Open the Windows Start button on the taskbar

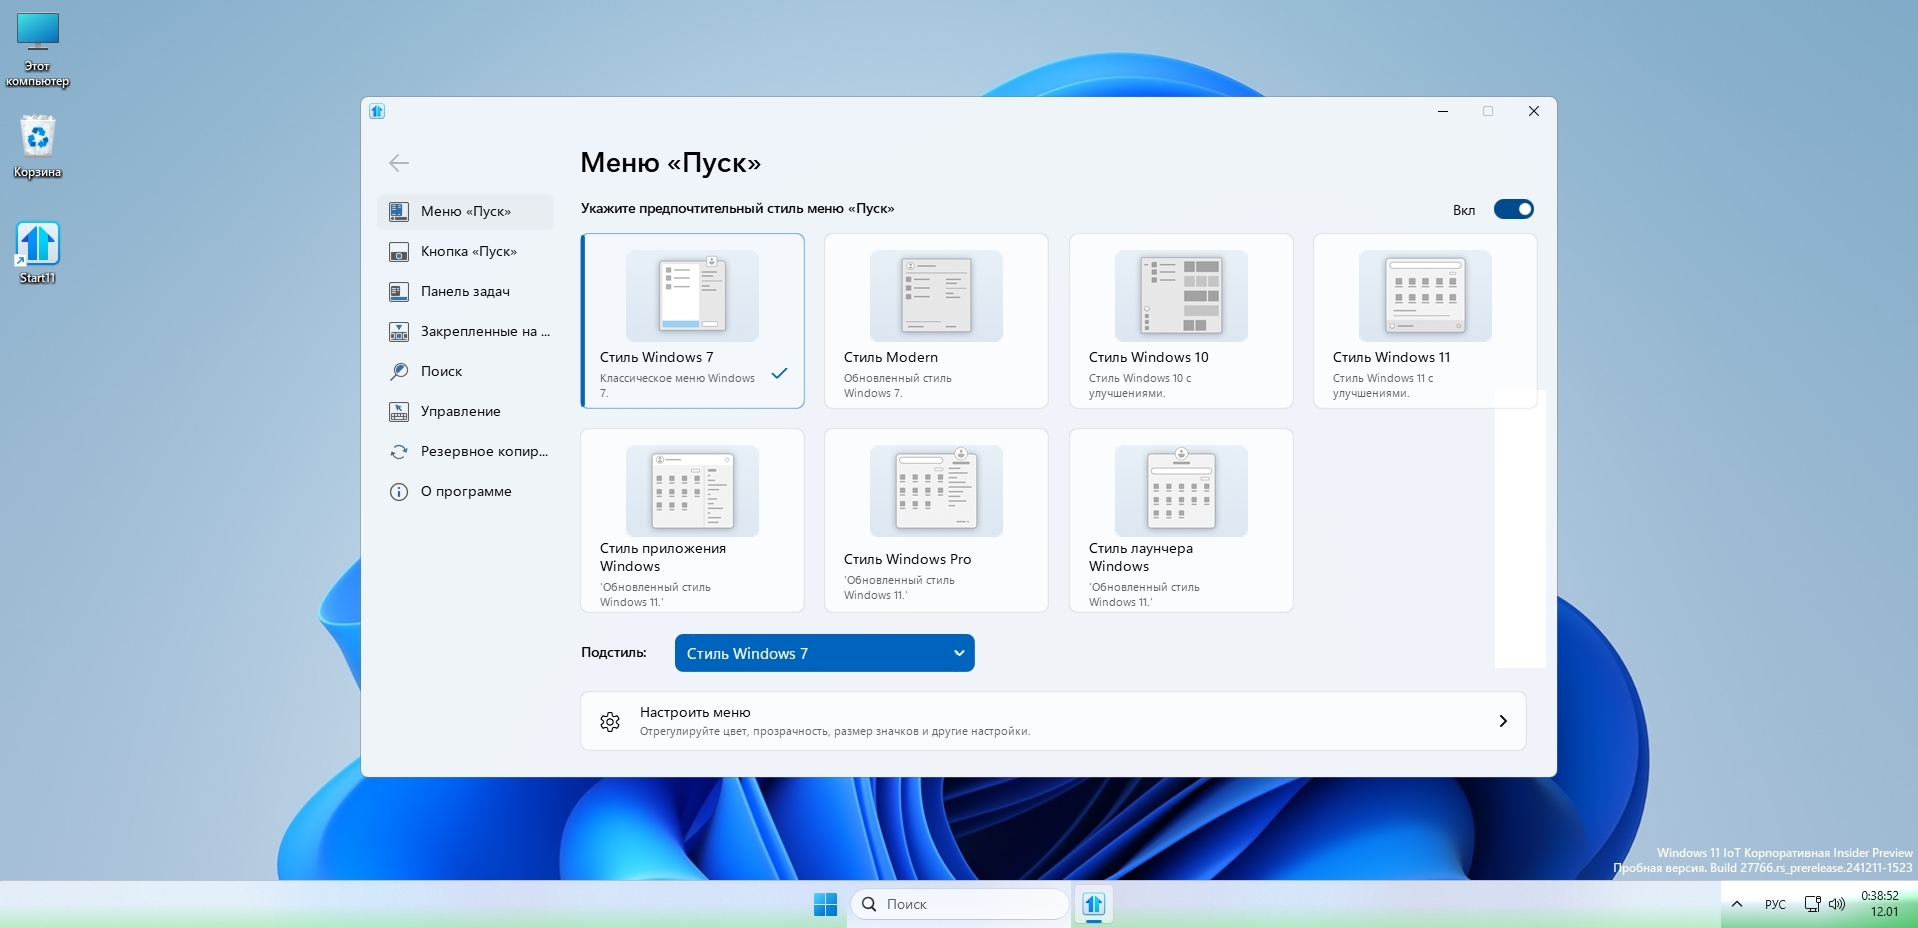tap(825, 904)
